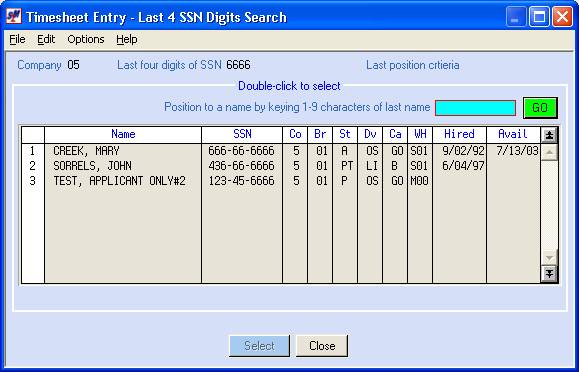Minimize the Timesheet Entry window
This screenshot has height=372, width=579.
[516, 17]
